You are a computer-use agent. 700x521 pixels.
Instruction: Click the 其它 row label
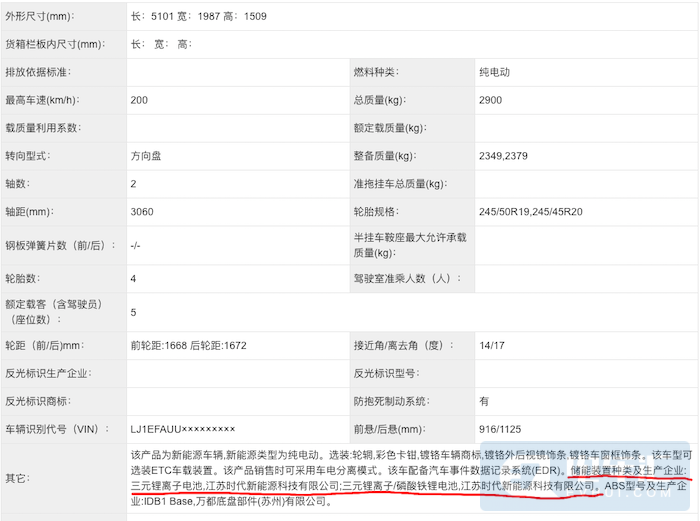pyautogui.click(x=18, y=478)
